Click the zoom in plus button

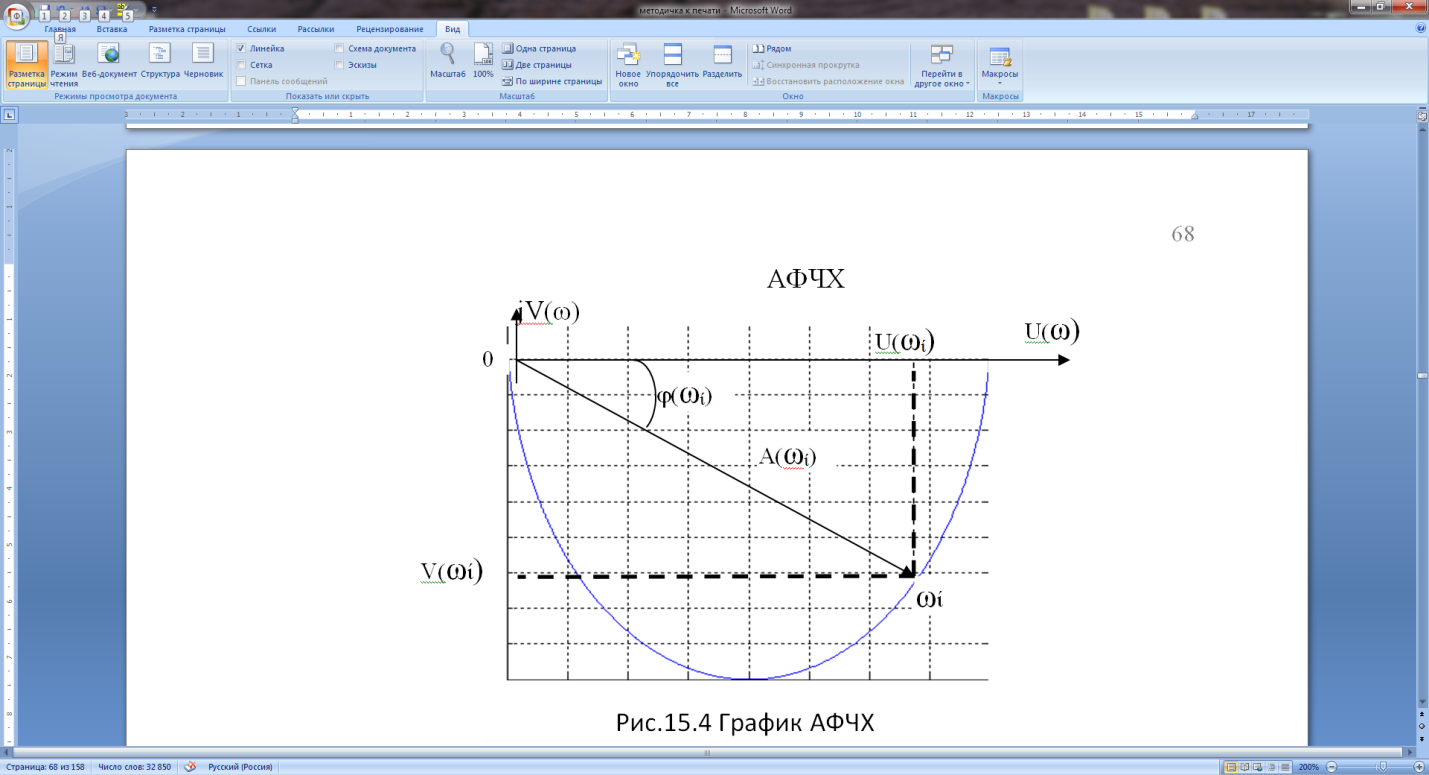1419,767
